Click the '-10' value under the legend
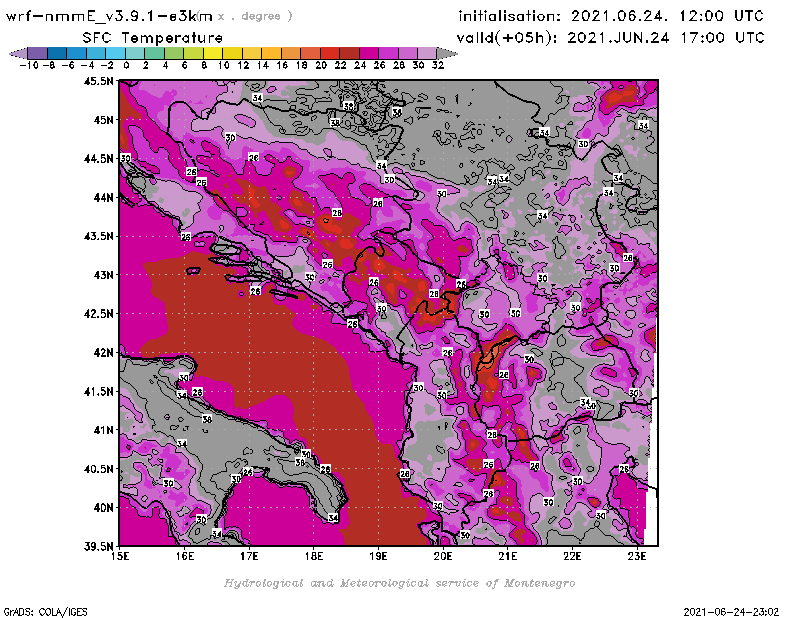The image size is (800, 618). click(x=29, y=65)
